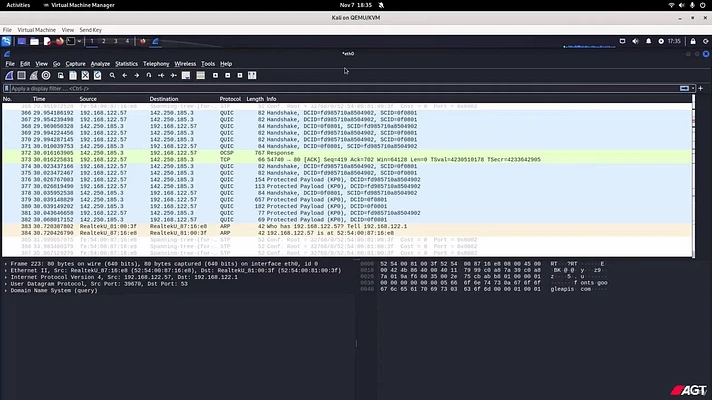Toggle packet list colorization
The image size is (712, 400).
[x=200, y=75]
